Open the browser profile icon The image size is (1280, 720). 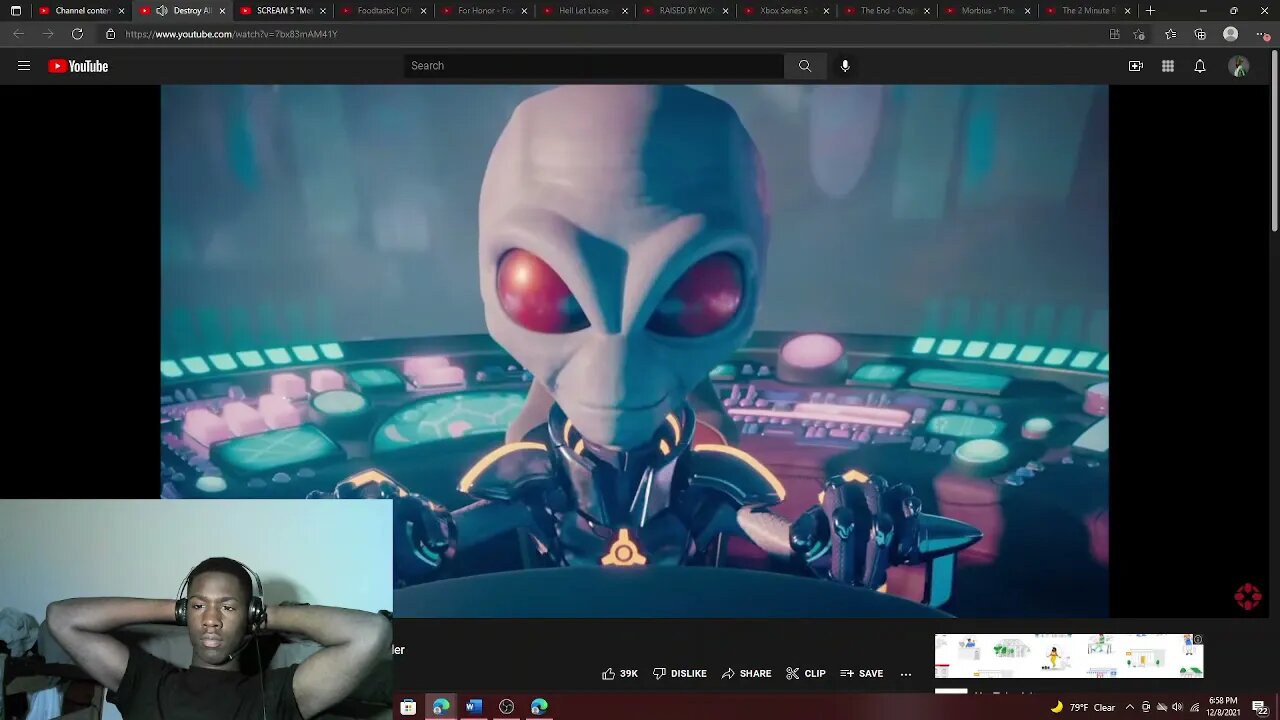click(1231, 34)
